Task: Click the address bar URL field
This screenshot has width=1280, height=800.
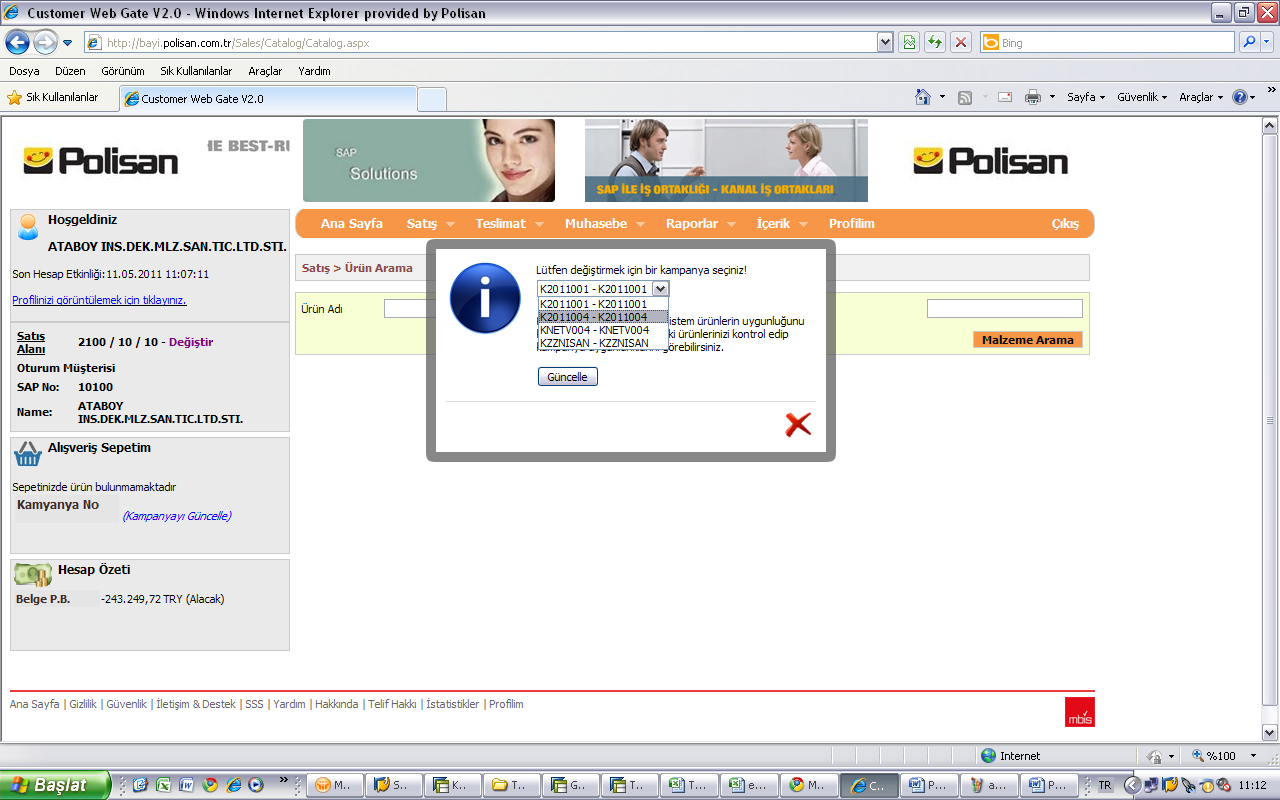Action: click(x=480, y=42)
